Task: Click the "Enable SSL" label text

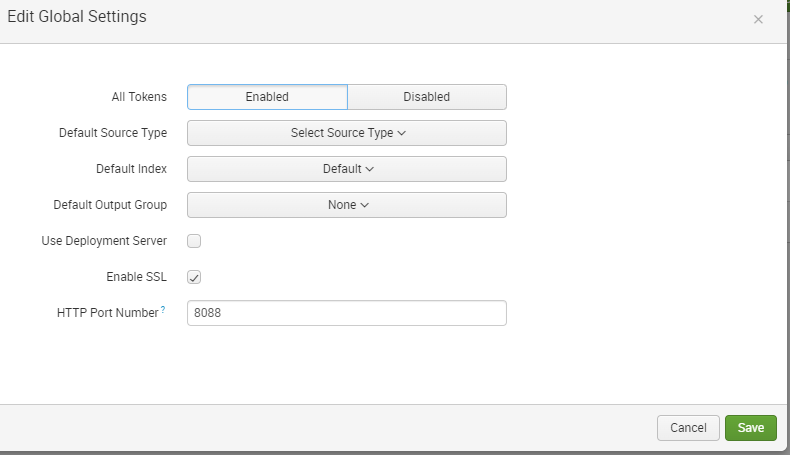Action: [136, 277]
